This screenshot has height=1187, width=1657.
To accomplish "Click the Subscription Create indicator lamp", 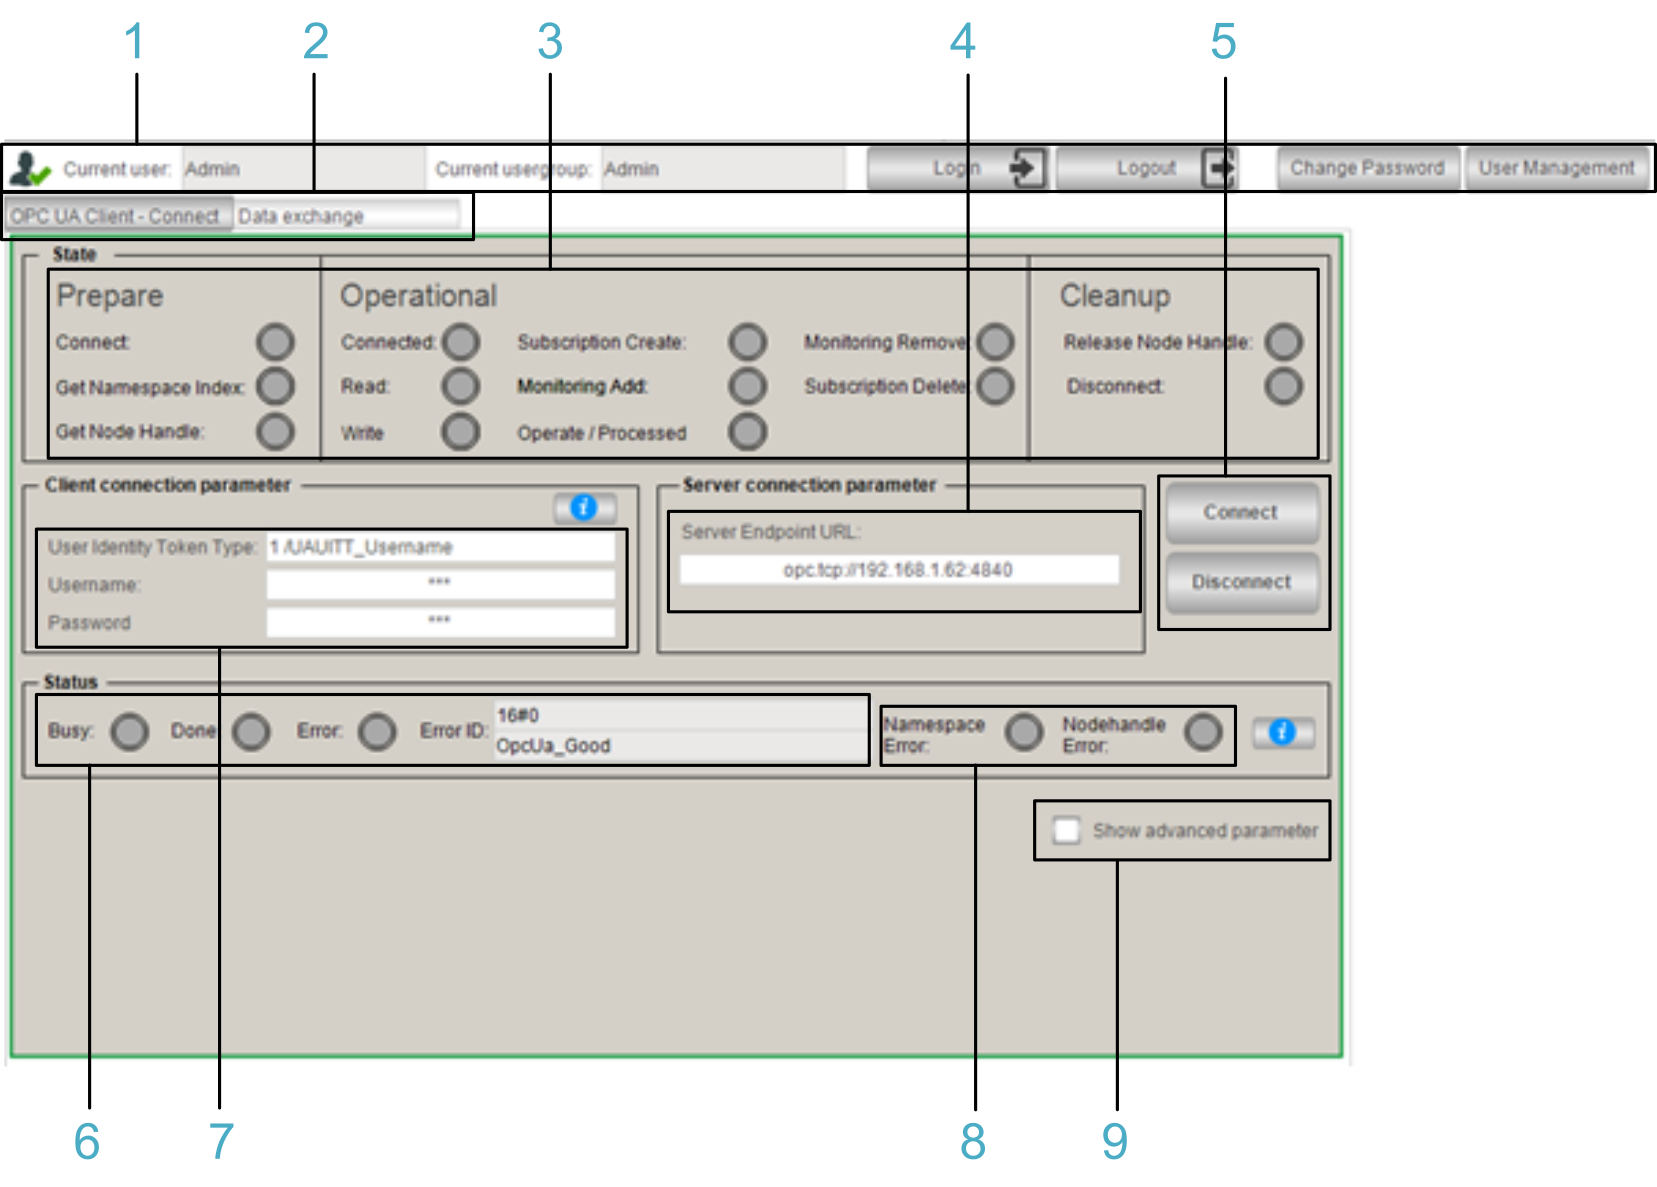I will coord(747,342).
